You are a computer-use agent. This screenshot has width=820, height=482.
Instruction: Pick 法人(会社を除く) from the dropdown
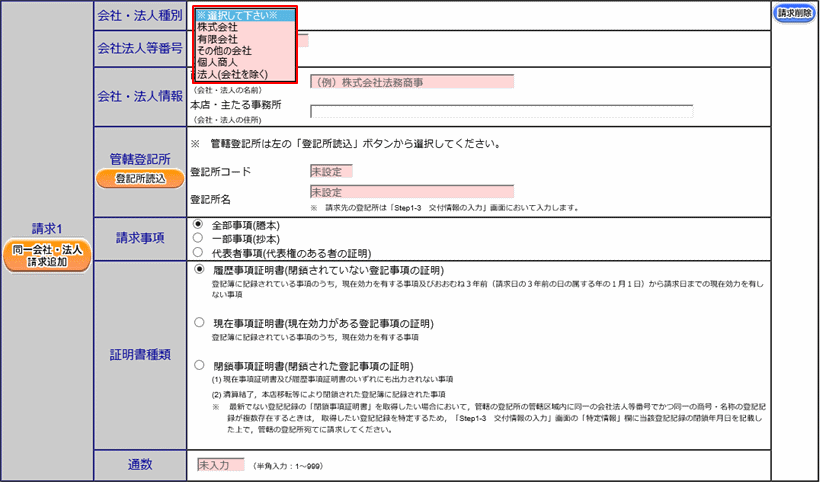(245, 74)
